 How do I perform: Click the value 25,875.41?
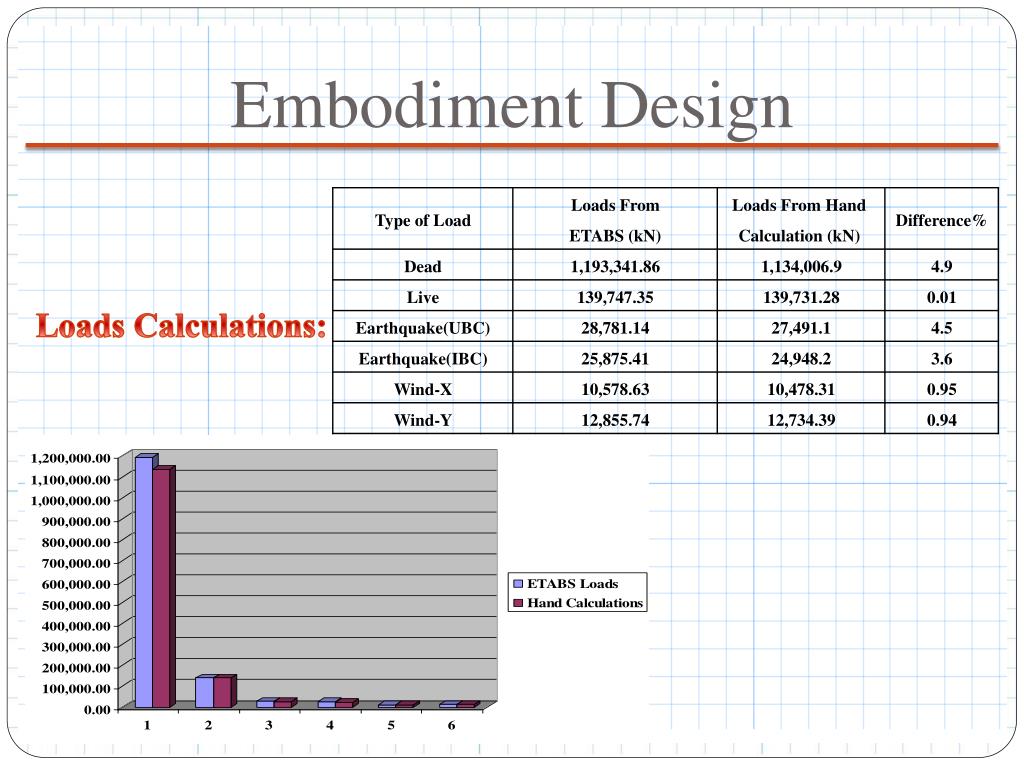[615, 359]
